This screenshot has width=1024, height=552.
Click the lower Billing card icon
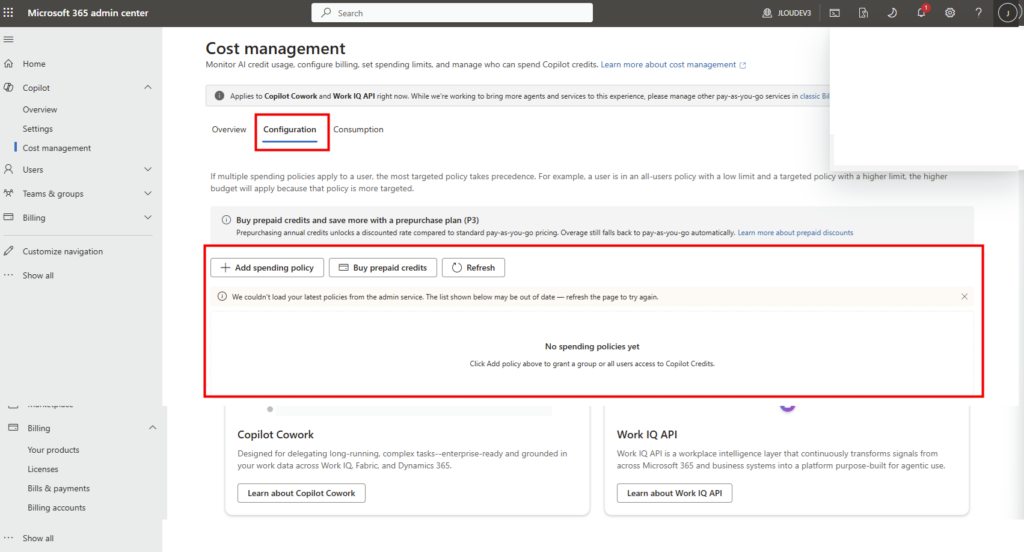pos(13,428)
